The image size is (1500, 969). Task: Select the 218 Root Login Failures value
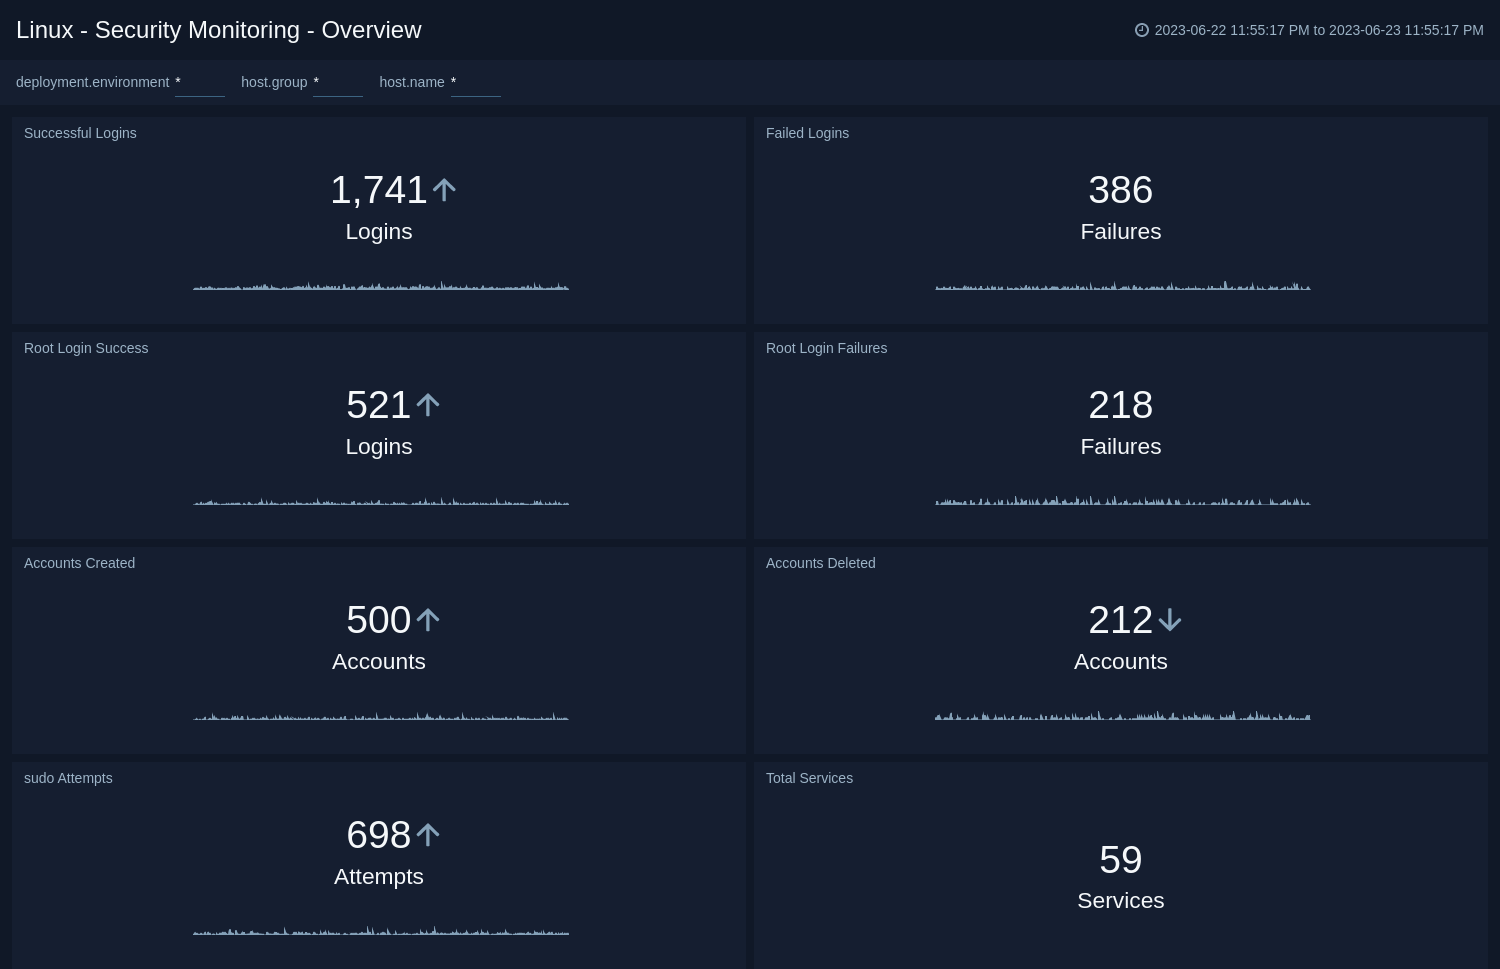1121,405
